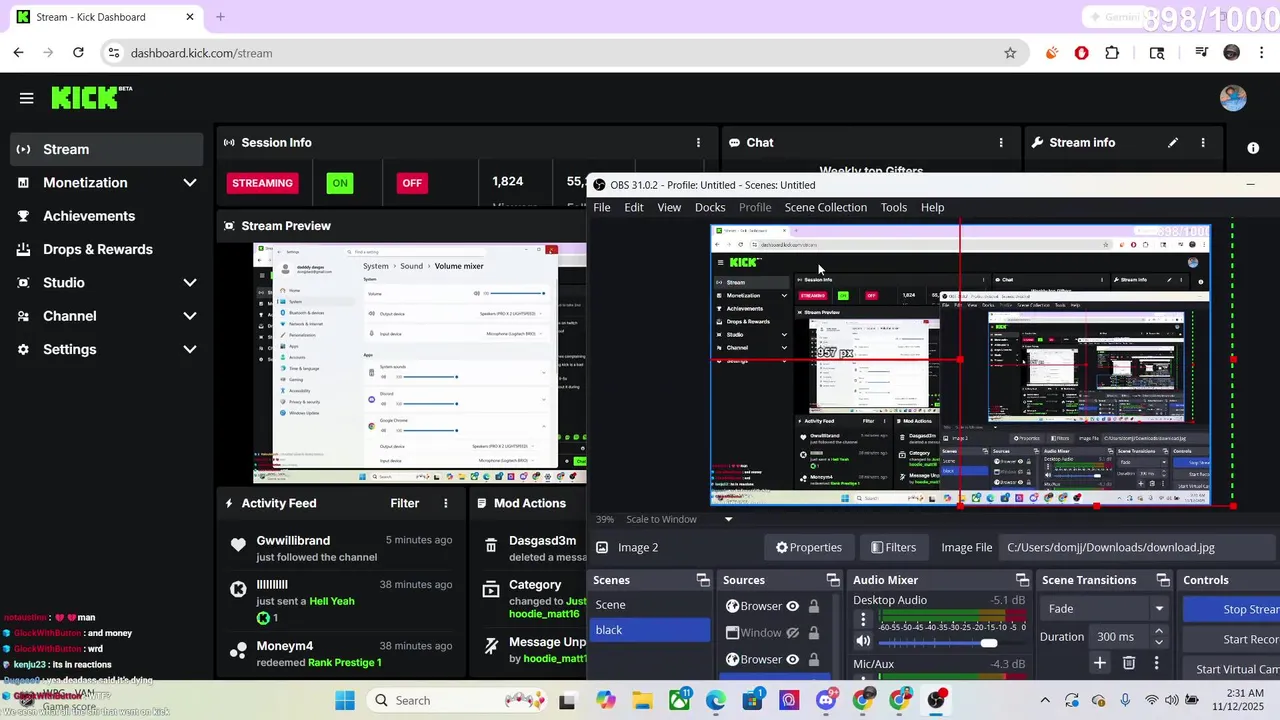Open Discord from the taskbar

[826, 700]
